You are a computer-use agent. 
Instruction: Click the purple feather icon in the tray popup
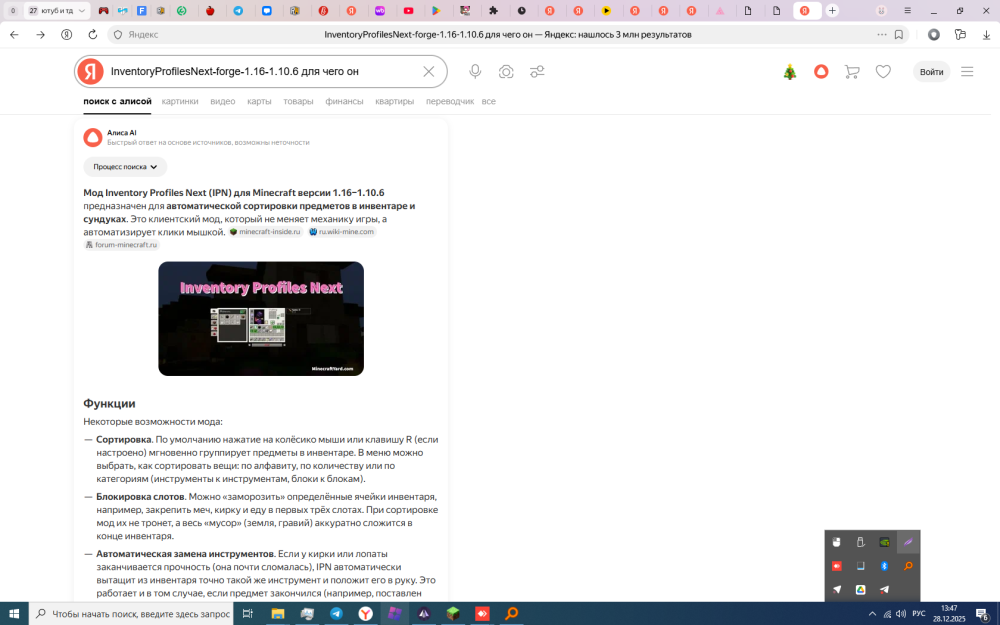(x=908, y=542)
